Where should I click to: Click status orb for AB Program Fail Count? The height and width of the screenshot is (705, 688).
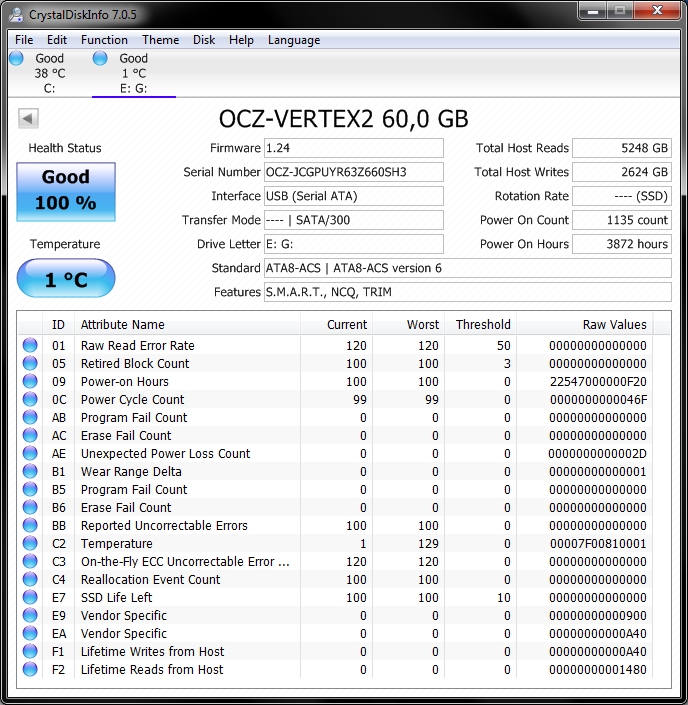pyautogui.click(x=30, y=417)
